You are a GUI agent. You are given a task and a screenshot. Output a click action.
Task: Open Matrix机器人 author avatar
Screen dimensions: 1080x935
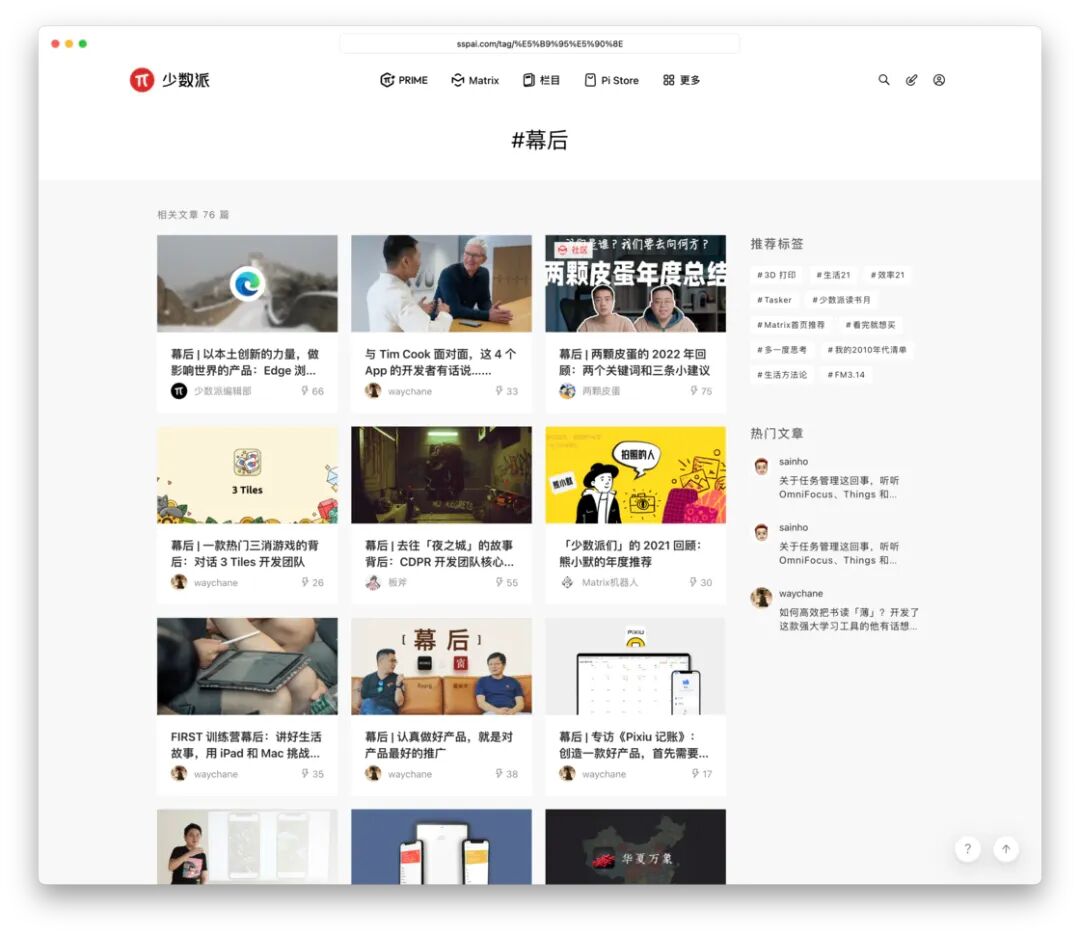pos(567,582)
